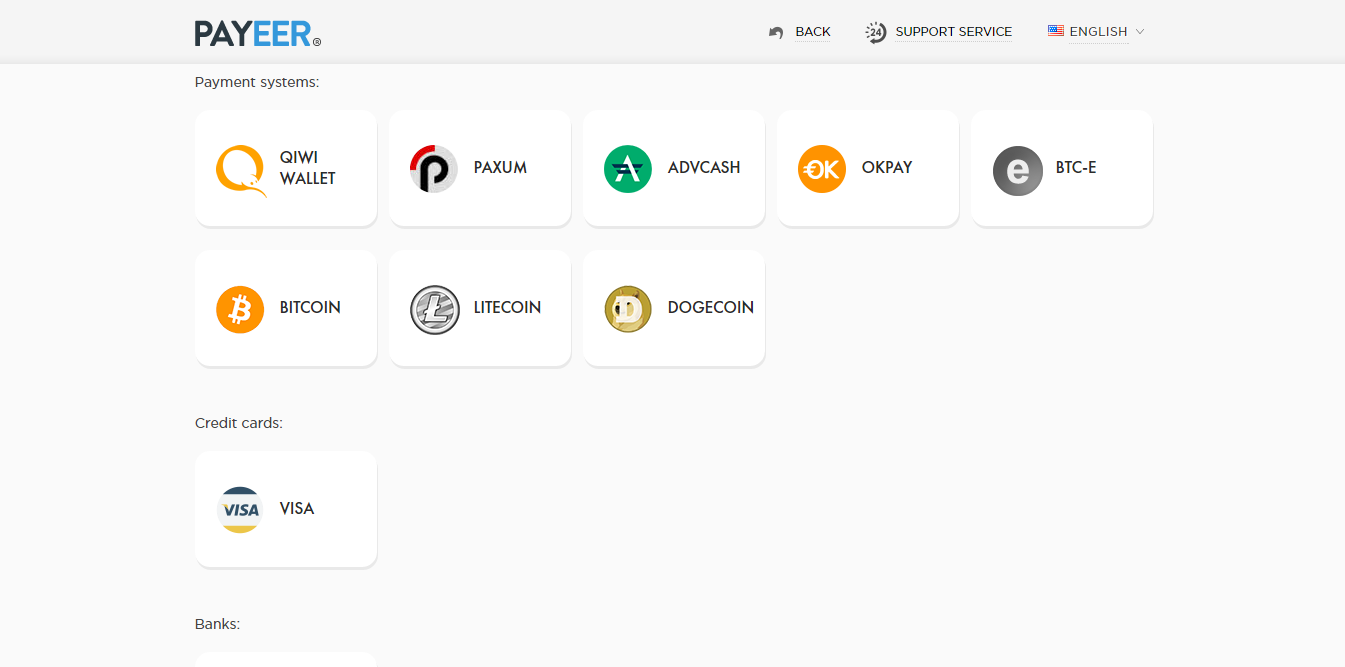Viewport: 1345px width, 667px height.
Task: Click the Paxum payment system icon
Action: click(432, 168)
